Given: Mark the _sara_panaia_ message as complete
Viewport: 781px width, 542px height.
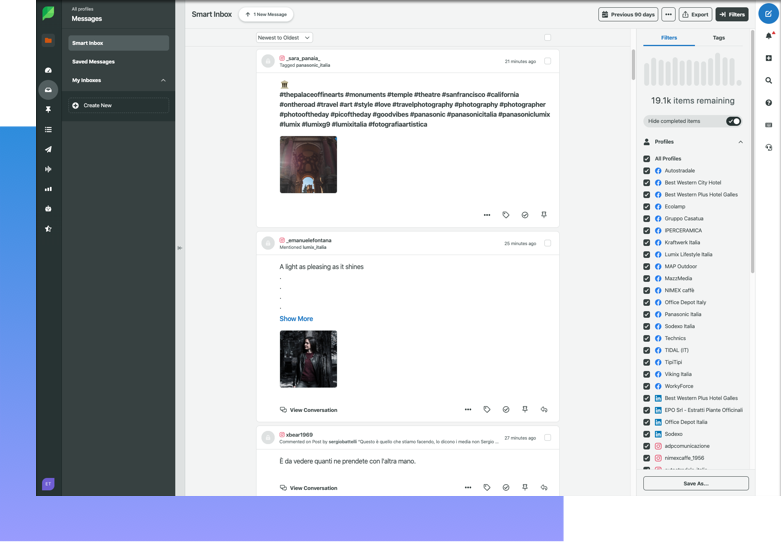Looking at the screenshot, I should click(x=525, y=214).
